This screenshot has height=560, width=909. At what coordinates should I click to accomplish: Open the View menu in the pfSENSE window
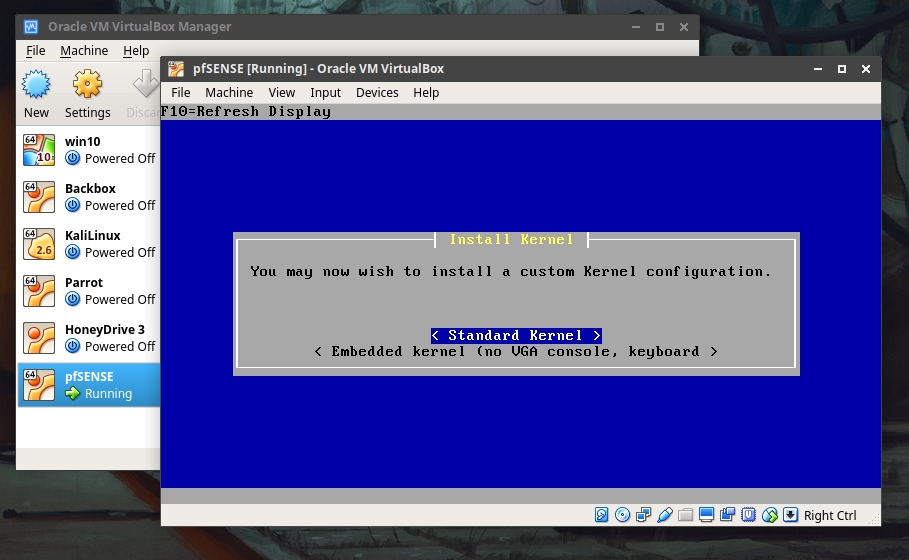pyautogui.click(x=282, y=93)
